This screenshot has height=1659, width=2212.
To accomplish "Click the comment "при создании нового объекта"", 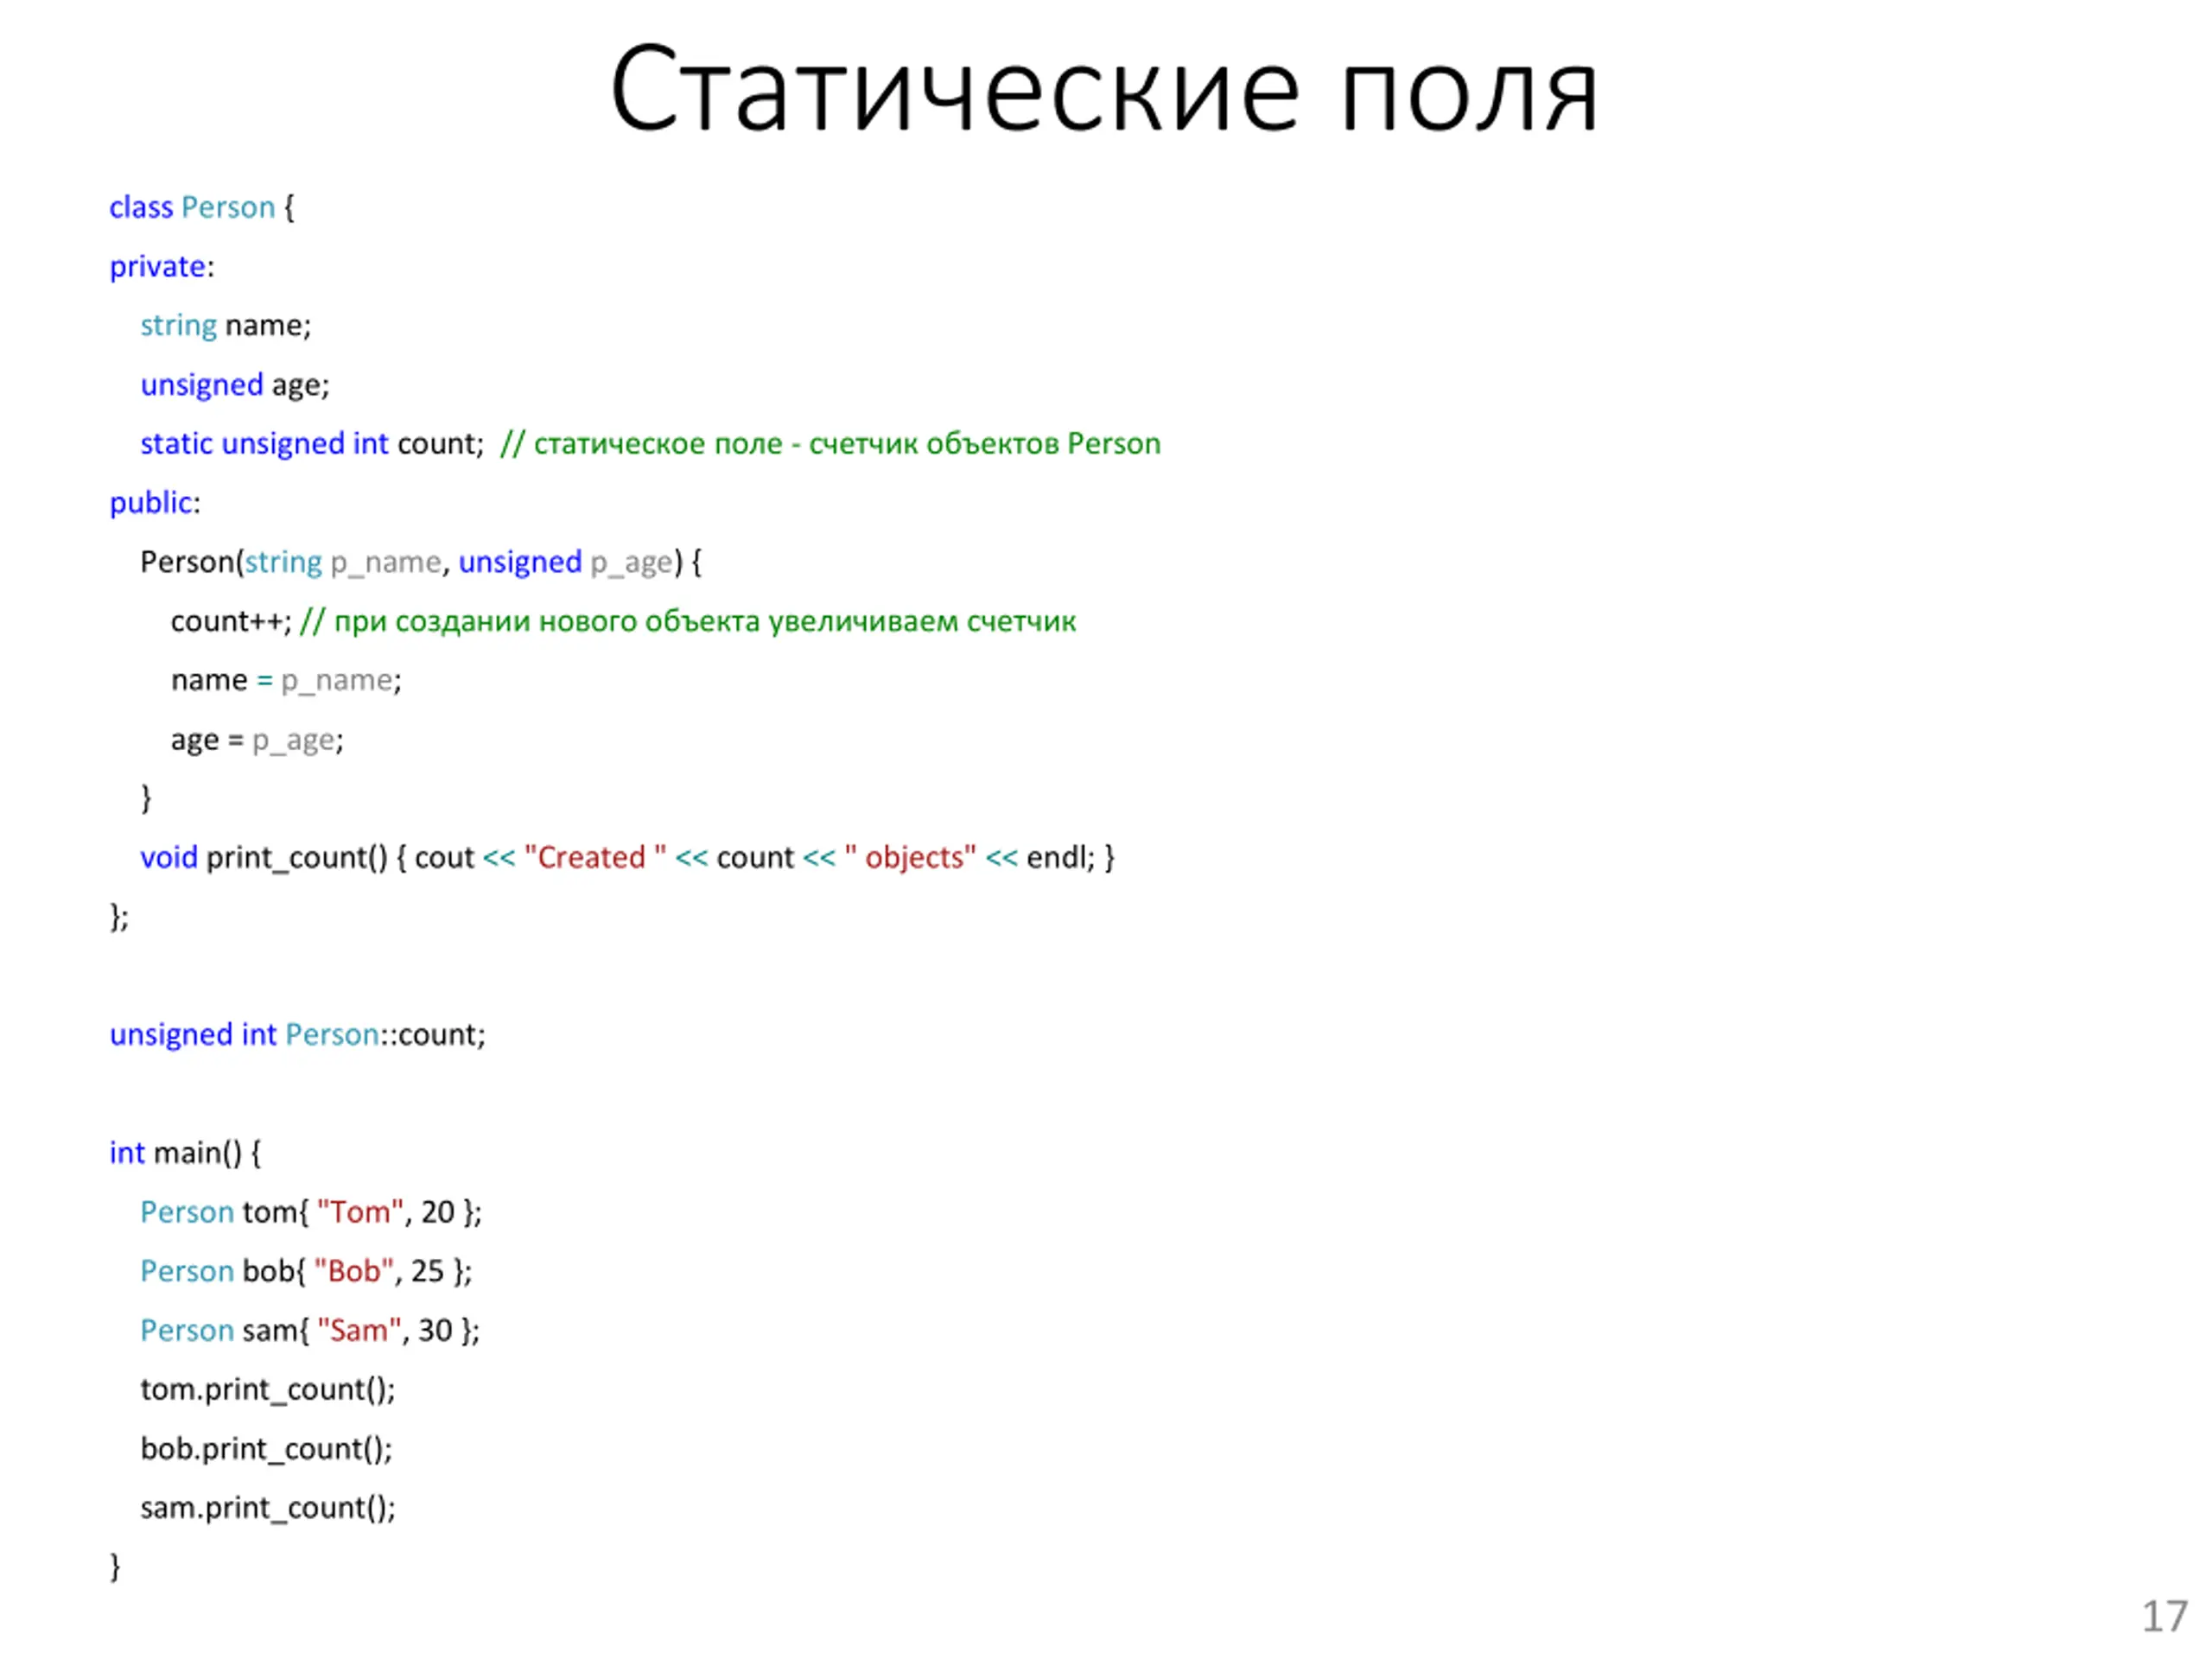I will click(x=688, y=621).
